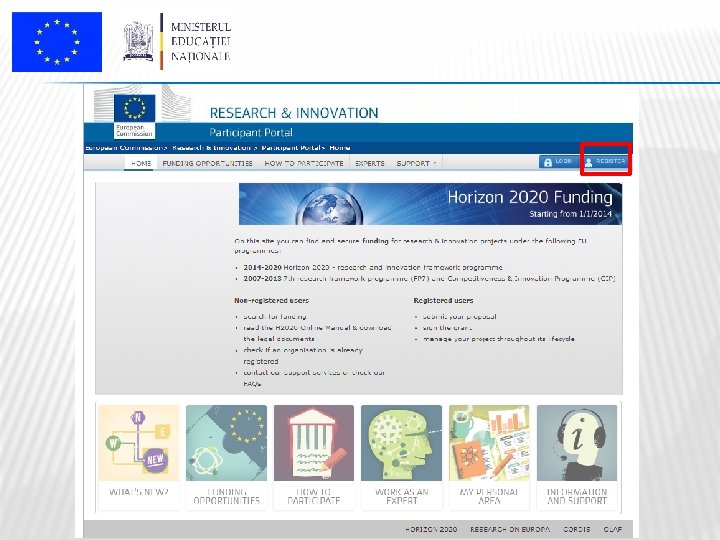The height and width of the screenshot is (540, 720).
Task: Open the Horizon 2020 footer link
Action: (431, 529)
